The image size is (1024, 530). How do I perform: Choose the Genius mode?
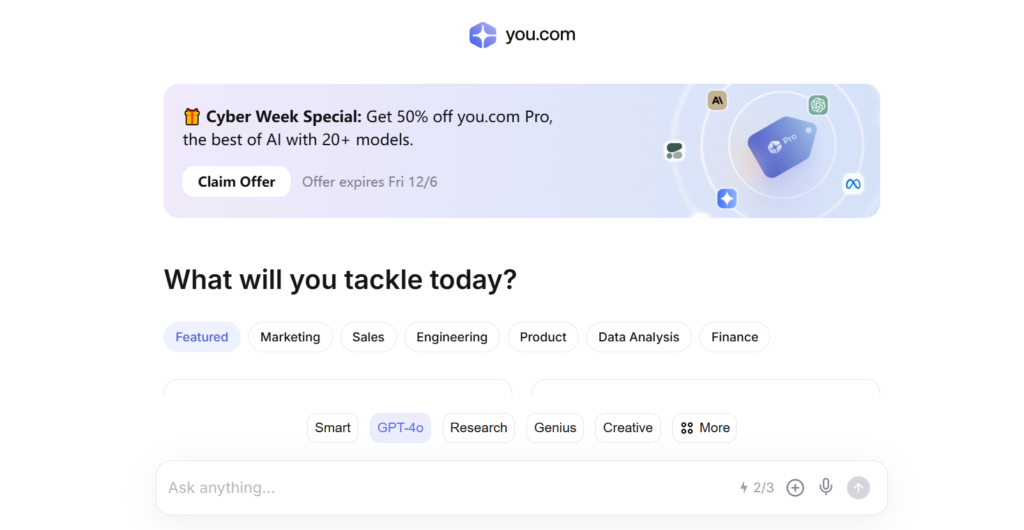point(555,428)
